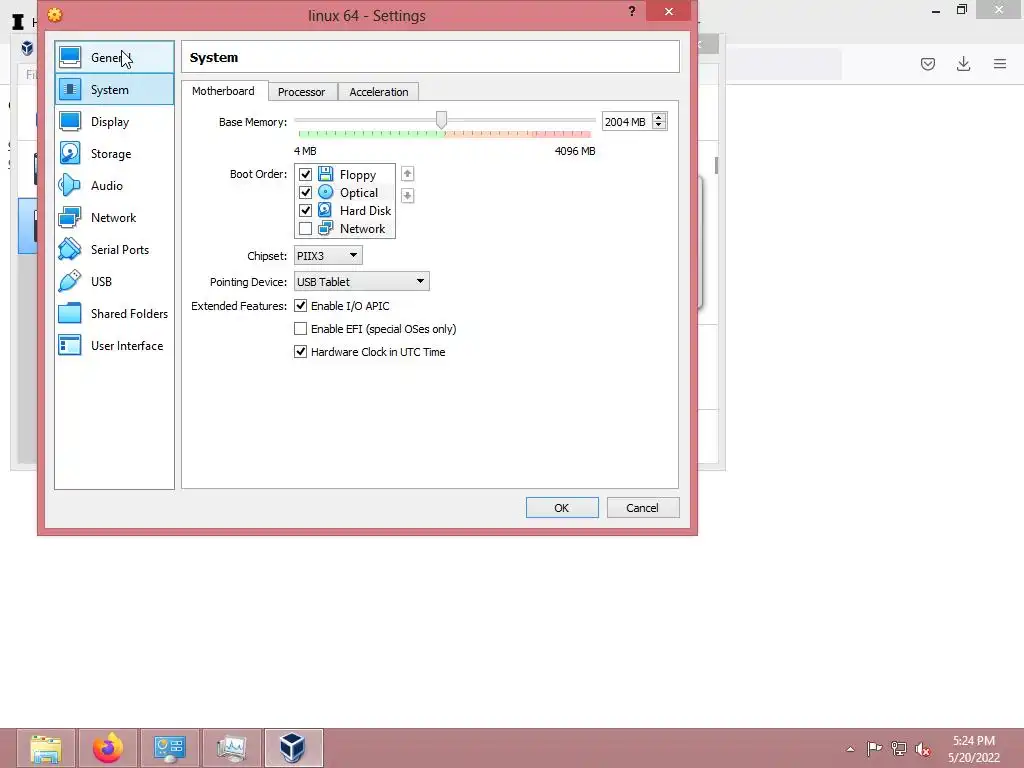
Task: Open Serial Ports settings icon
Action: pos(70,249)
